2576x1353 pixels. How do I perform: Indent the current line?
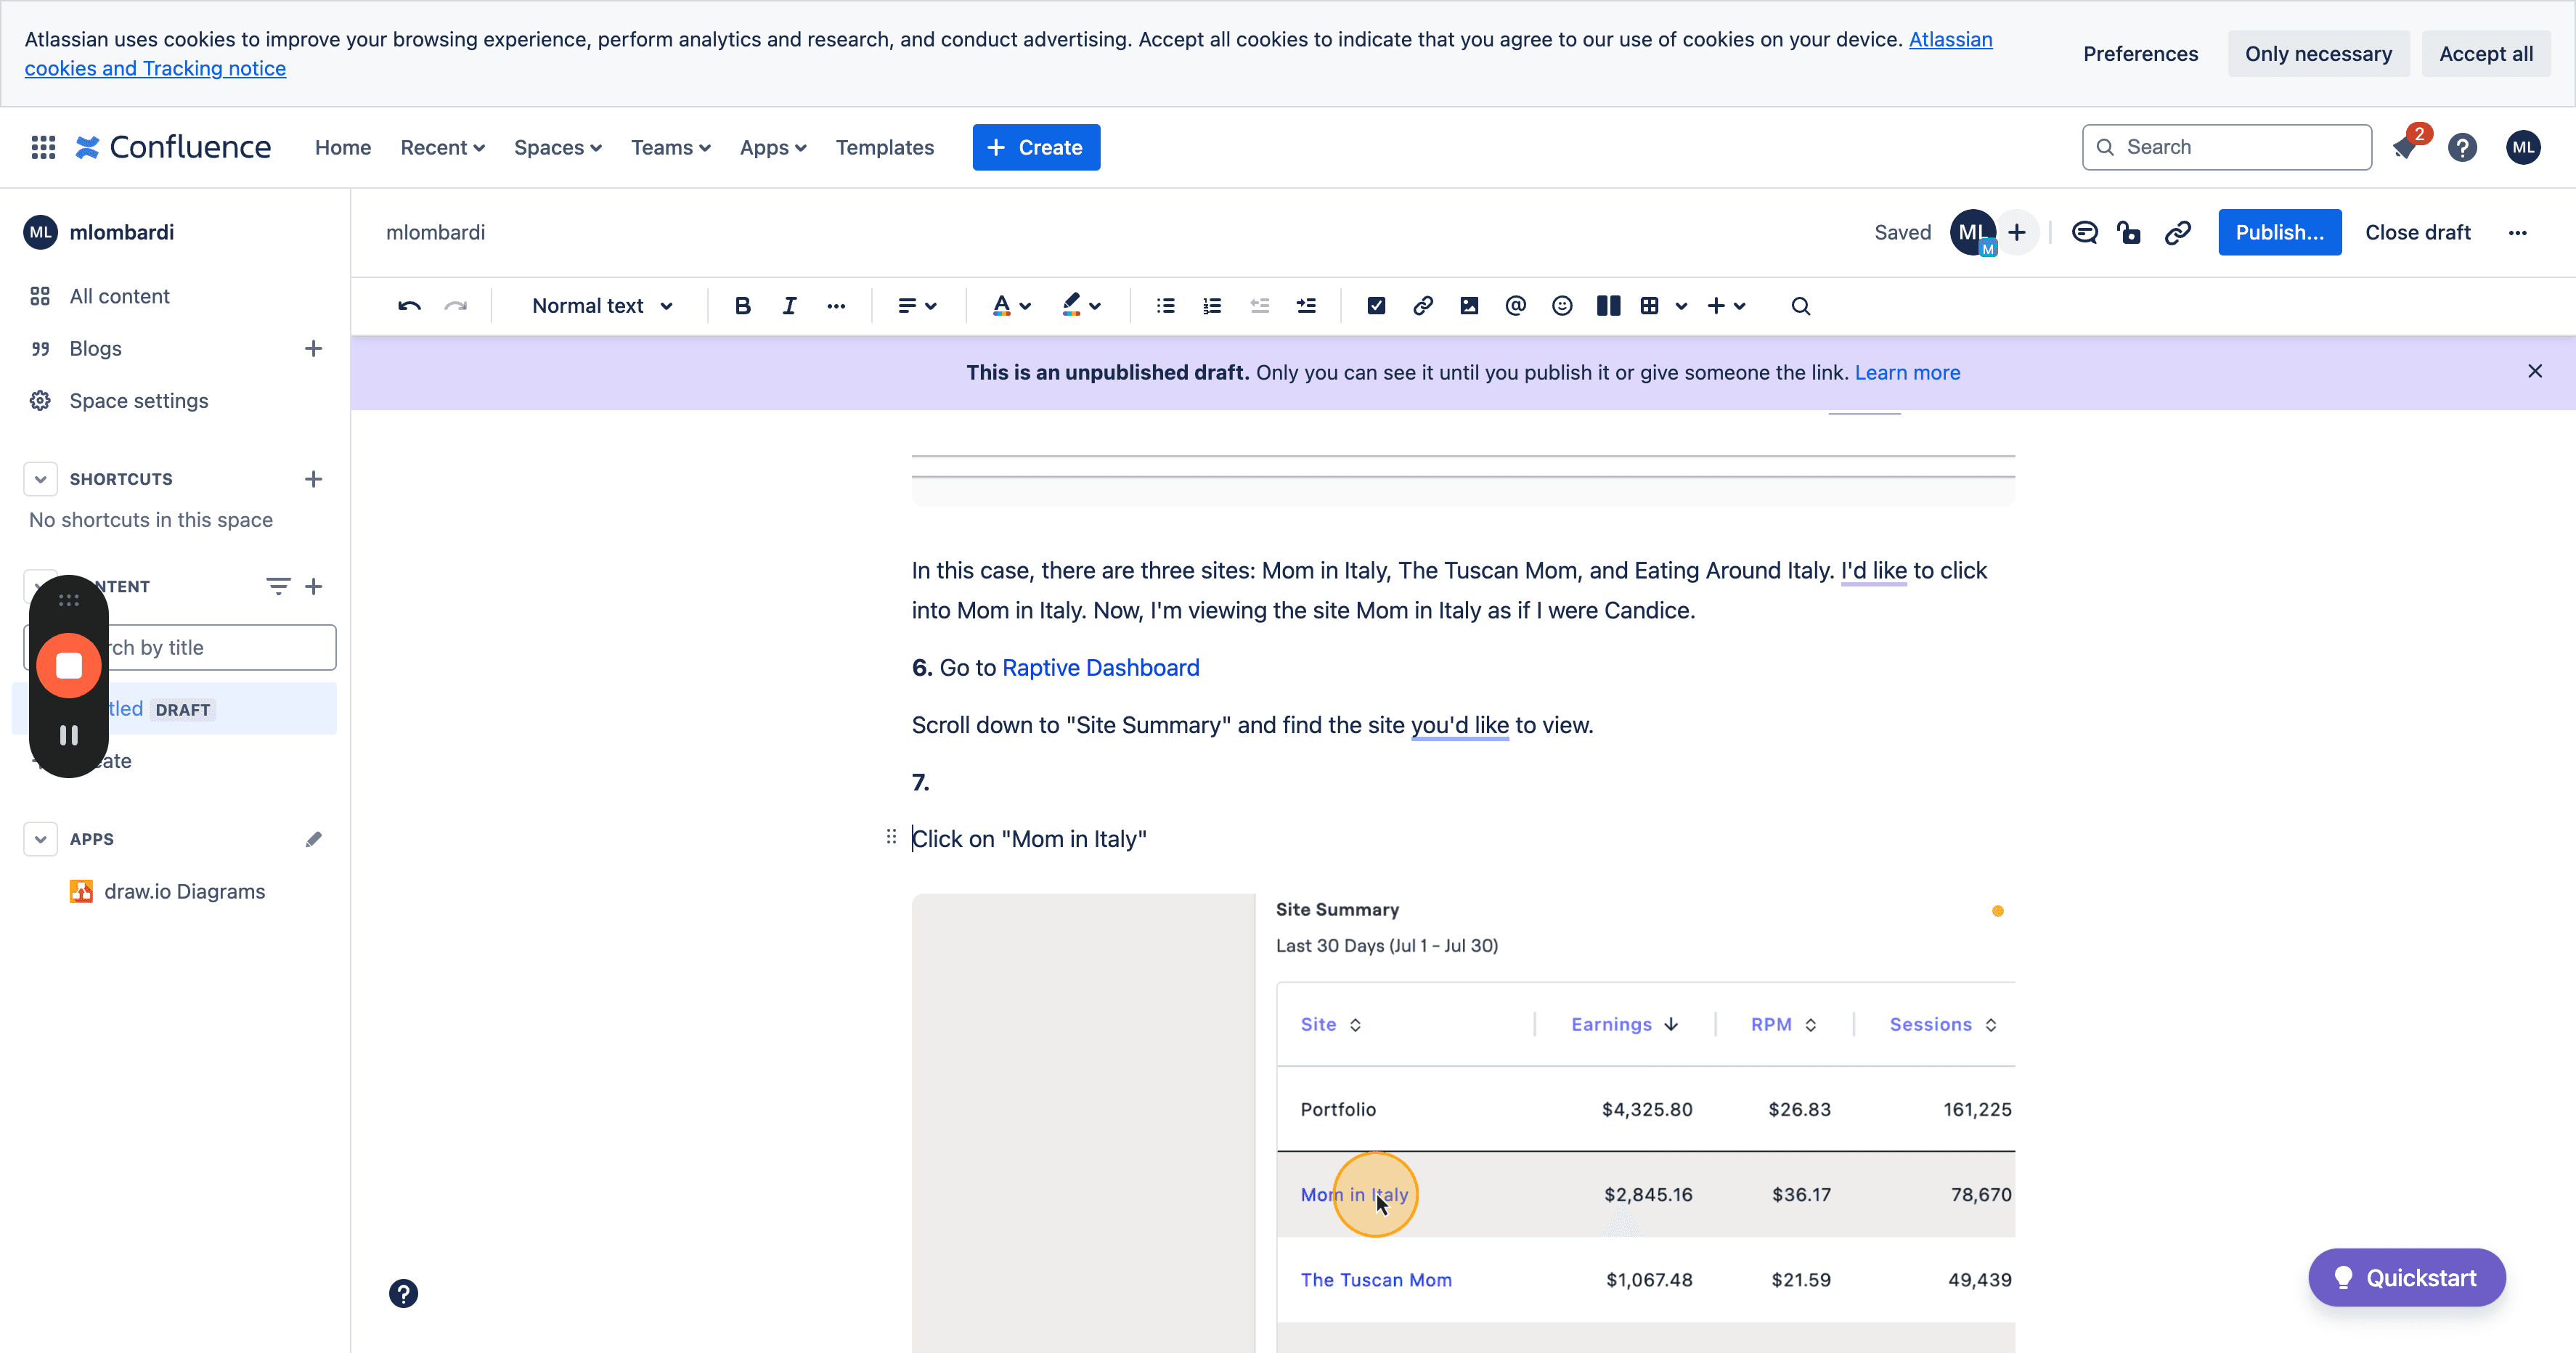(x=1306, y=306)
